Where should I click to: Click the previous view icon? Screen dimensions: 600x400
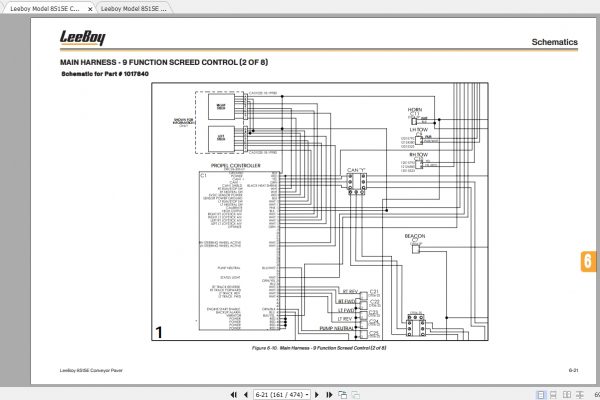tap(343, 395)
